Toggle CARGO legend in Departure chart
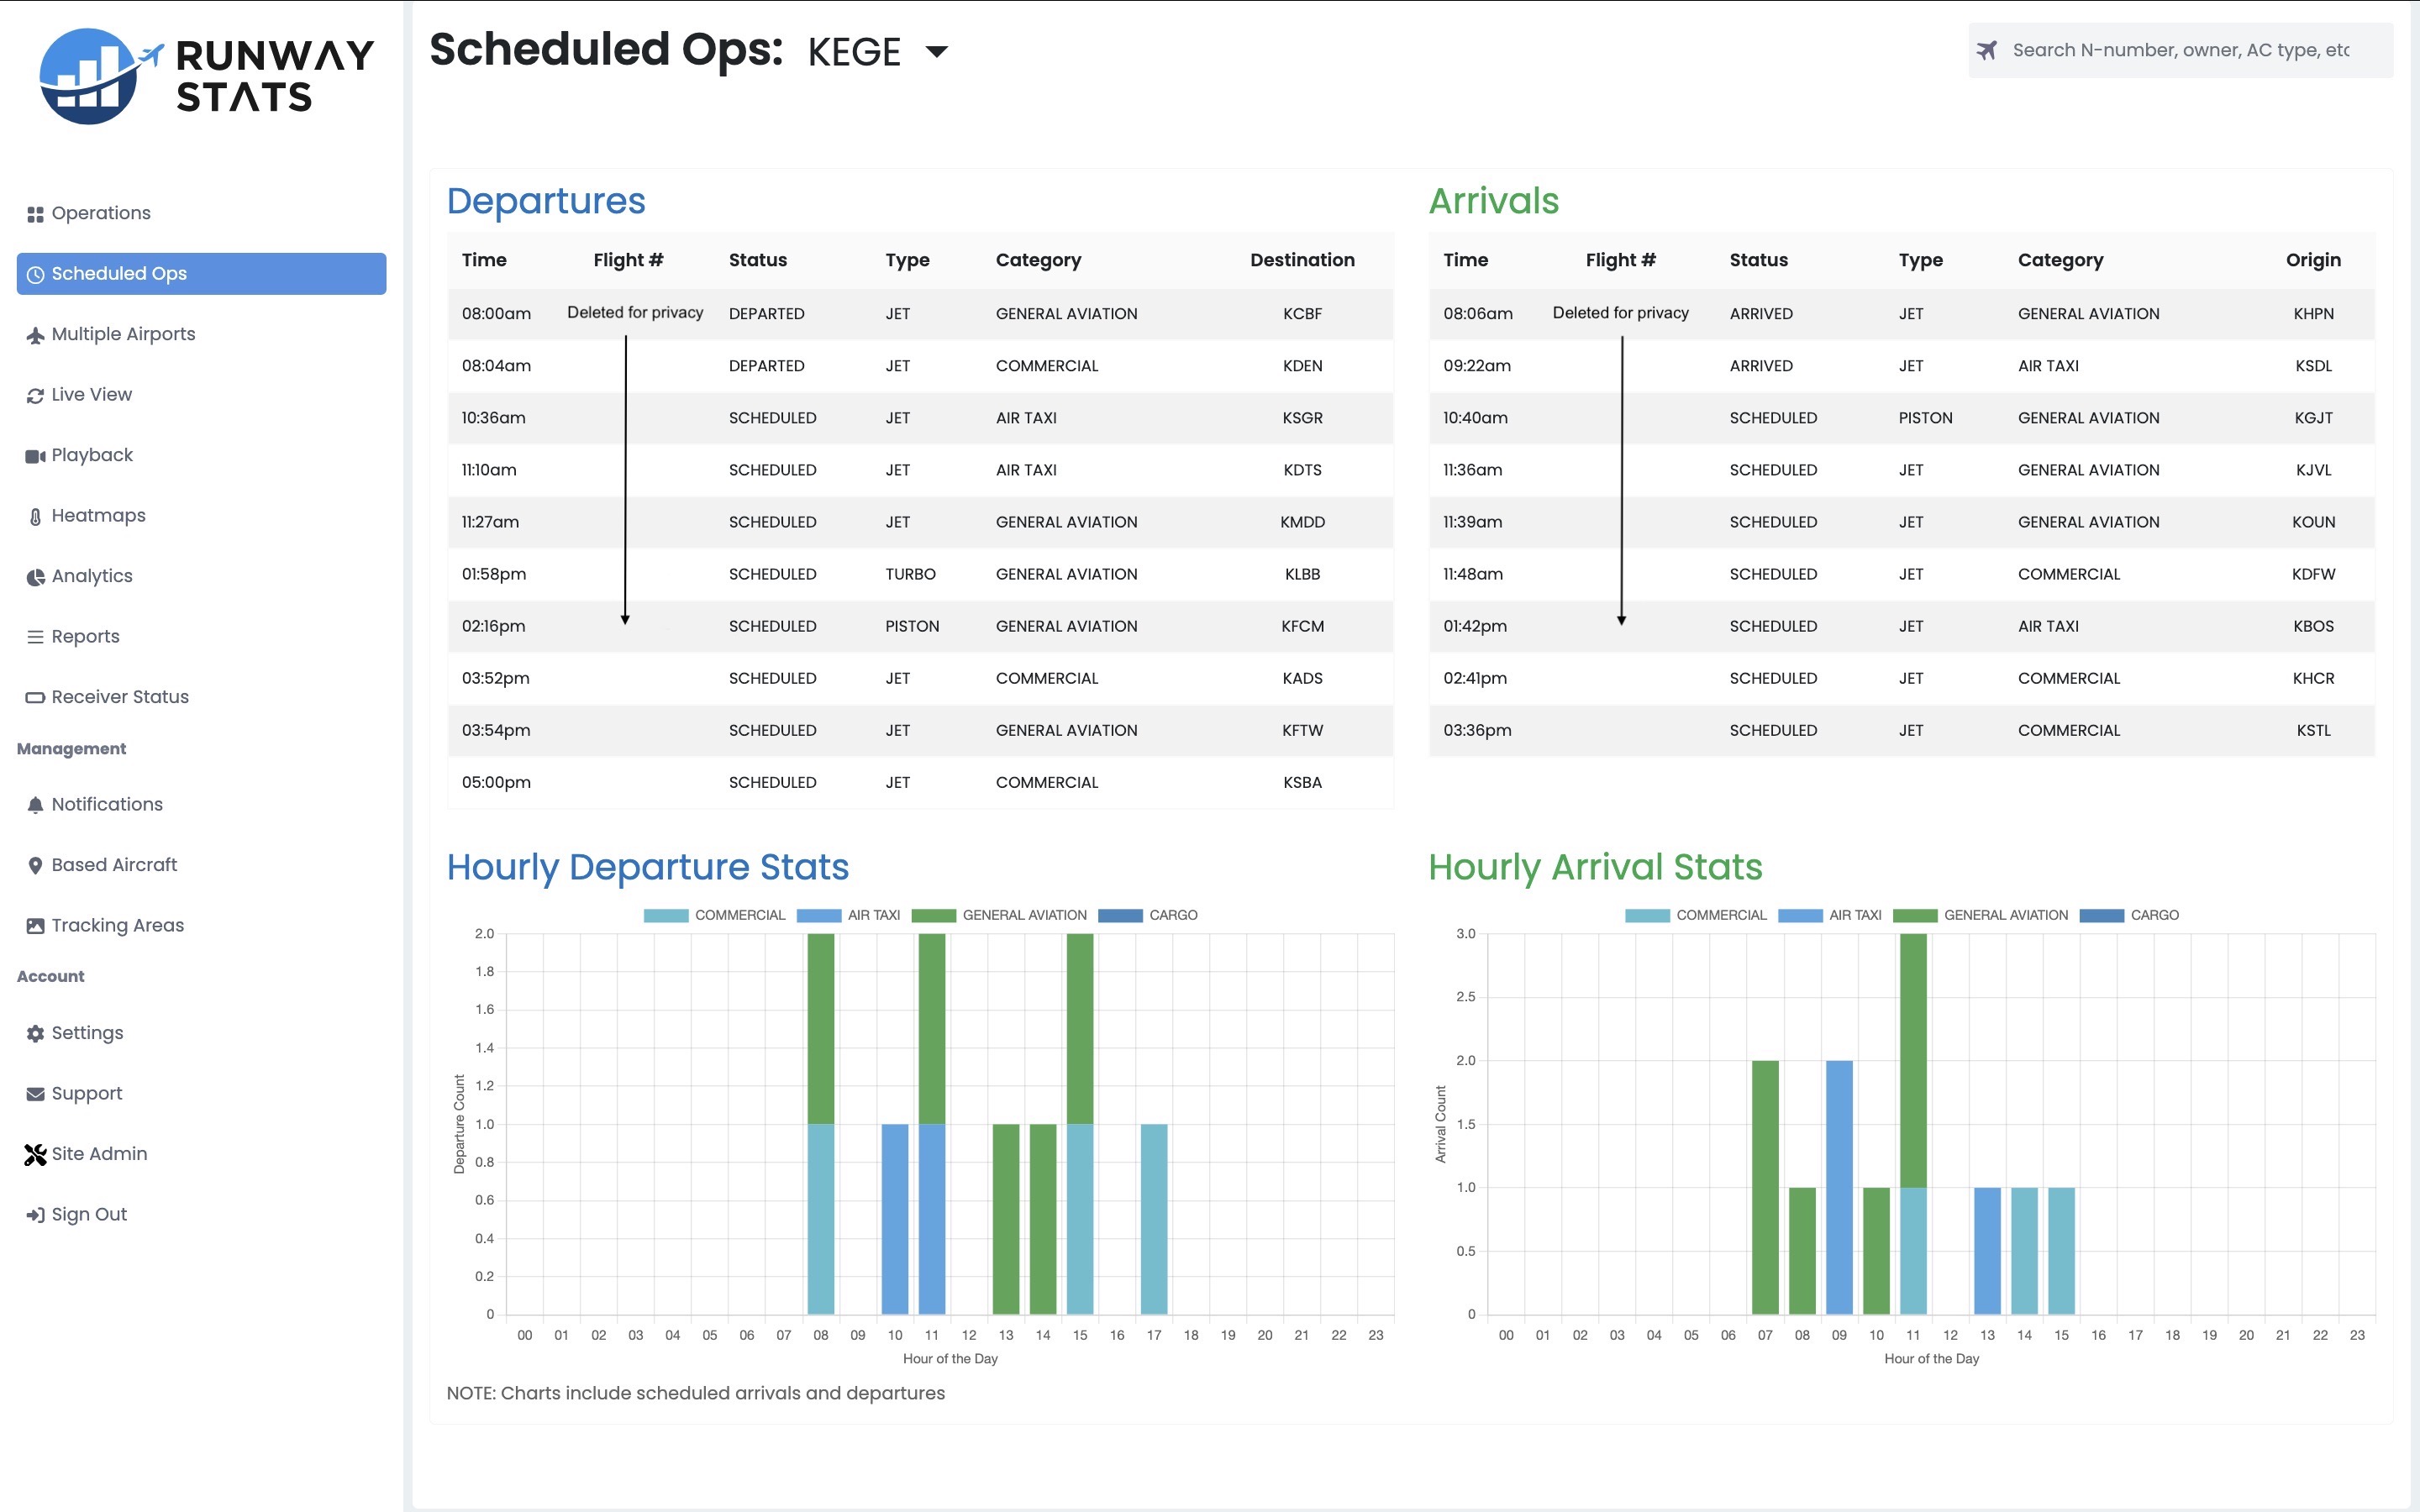Image resolution: width=2420 pixels, height=1512 pixels. point(1147,915)
